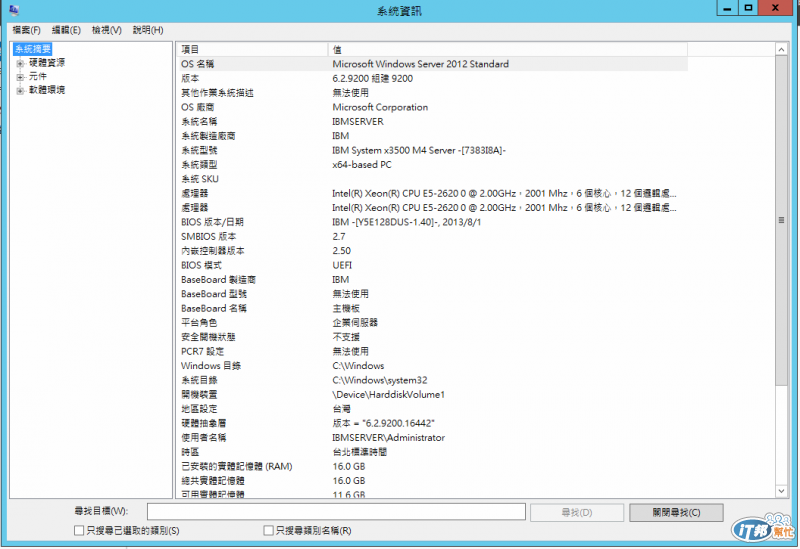Click the vertical scrollbar thumb
The height and width of the screenshot is (549, 800).
(x=781, y=220)
